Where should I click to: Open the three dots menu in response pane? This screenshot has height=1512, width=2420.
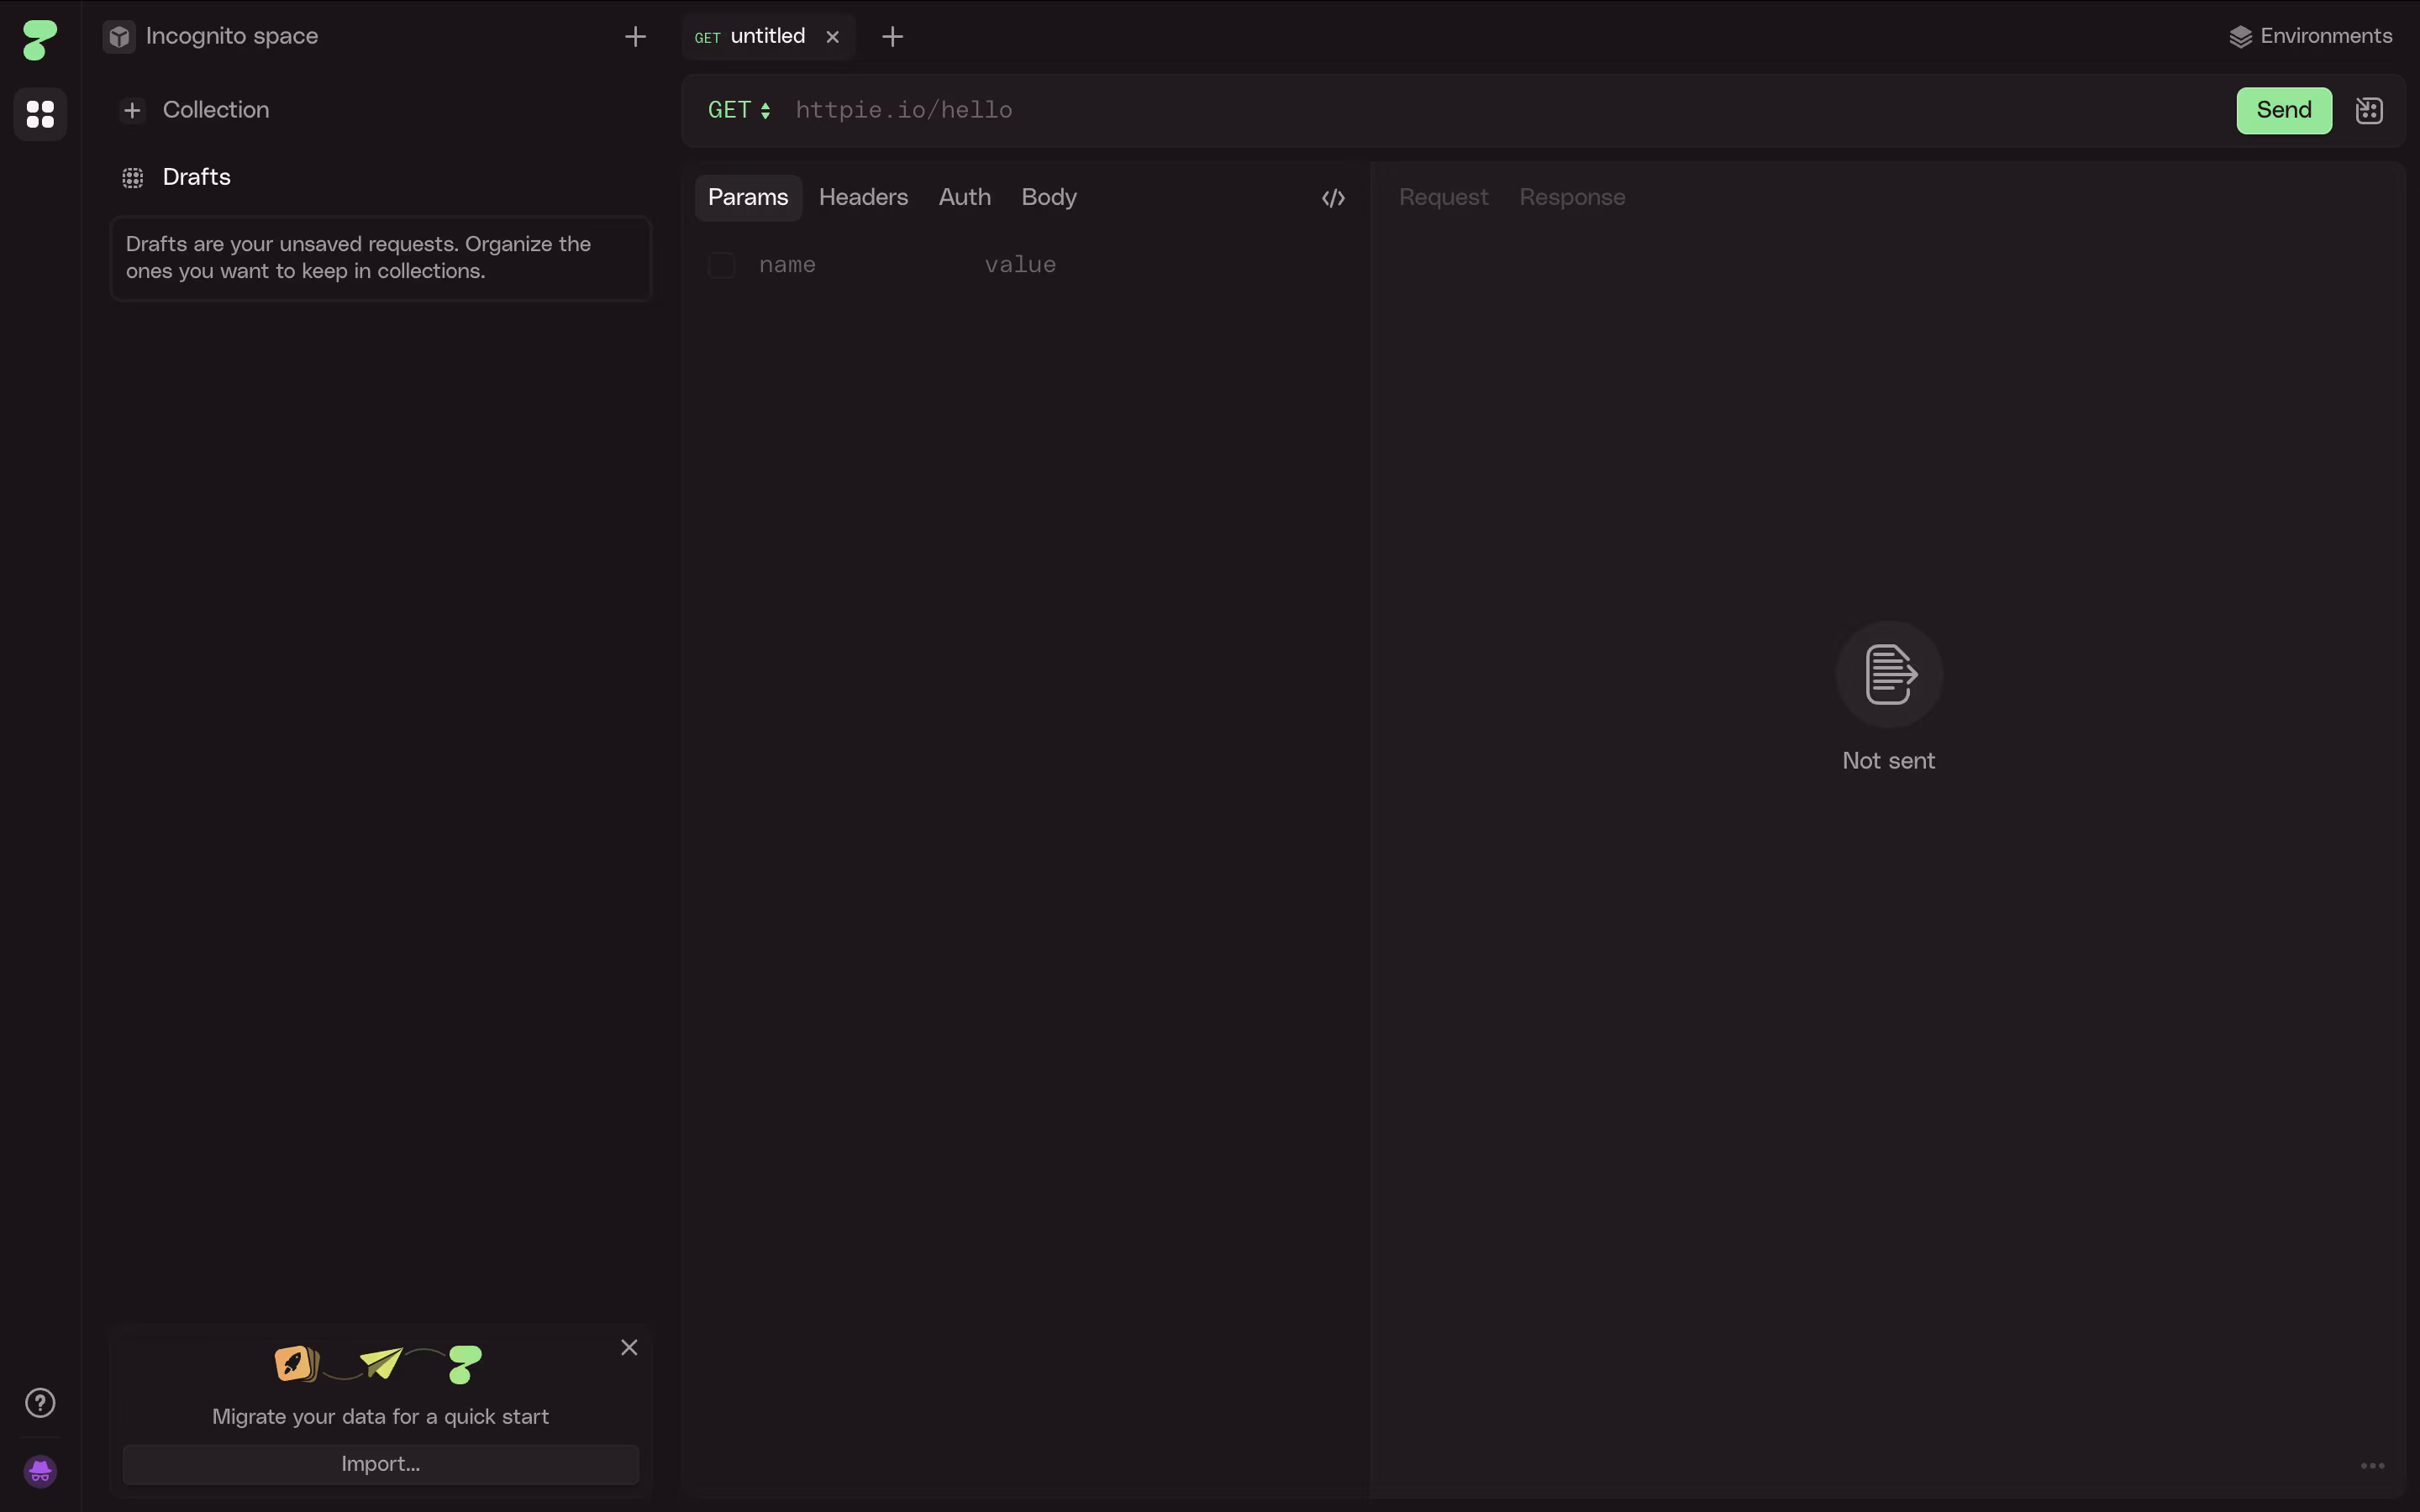pyautogui.click(x=2372, y=1466)
